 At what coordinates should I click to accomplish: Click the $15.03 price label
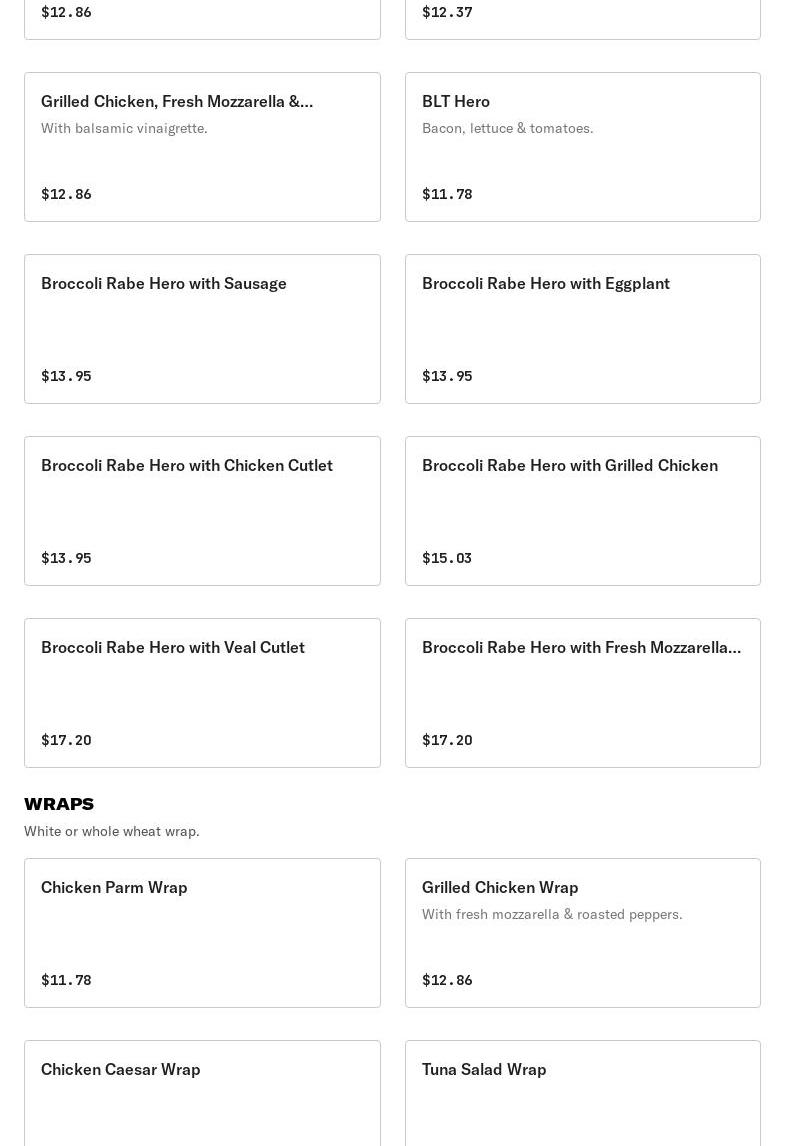tap(447, 558)
